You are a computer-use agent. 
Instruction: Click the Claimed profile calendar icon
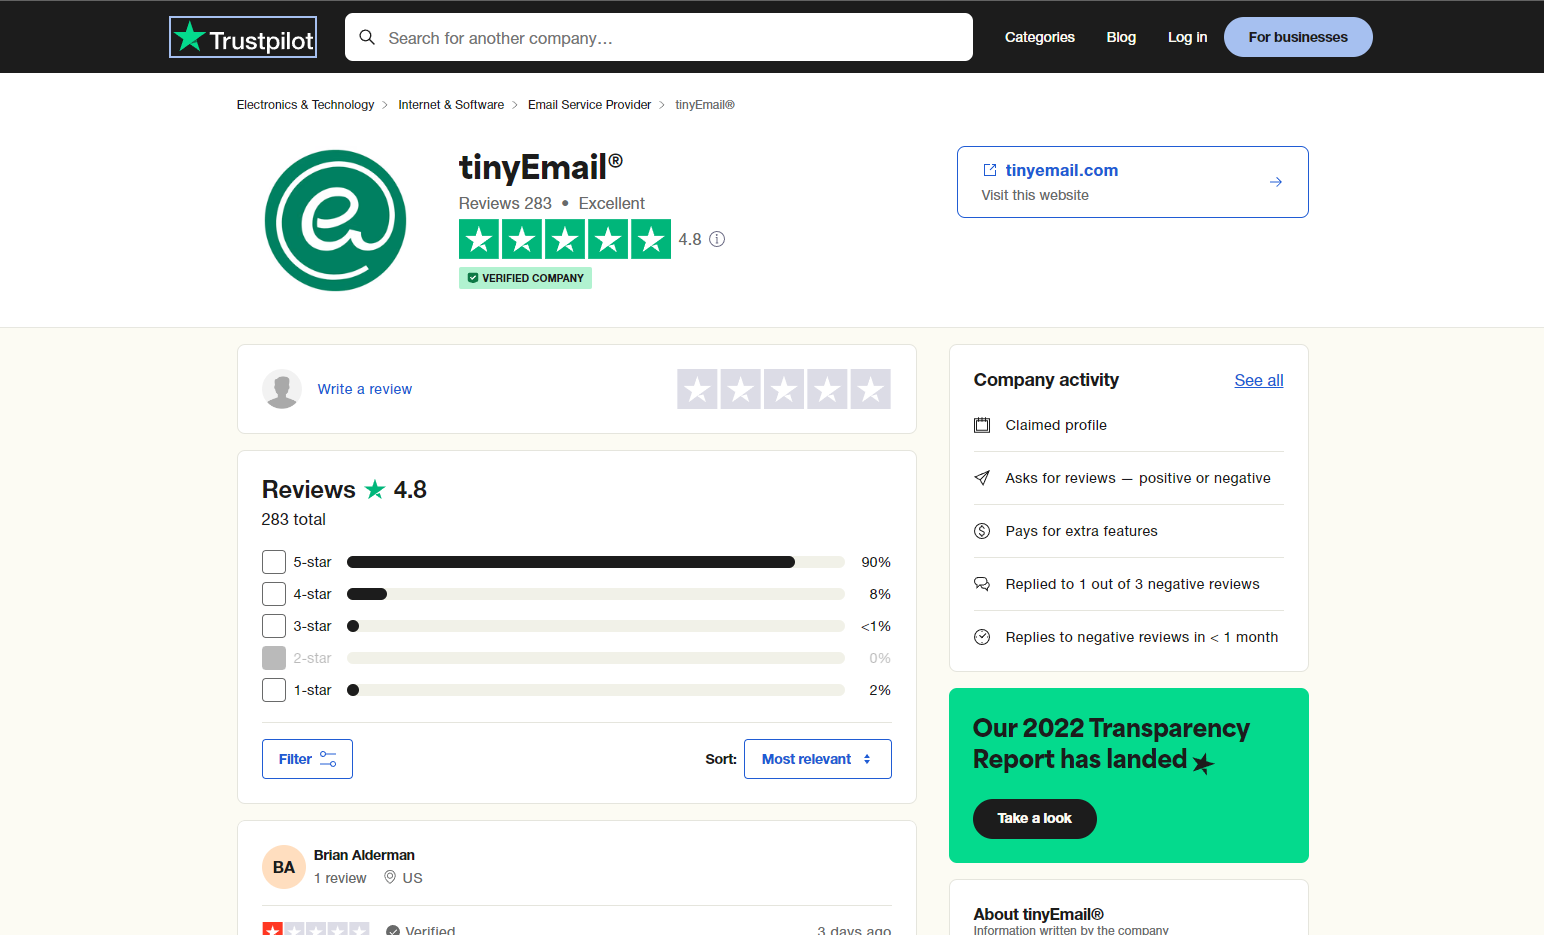click(982, 425)
